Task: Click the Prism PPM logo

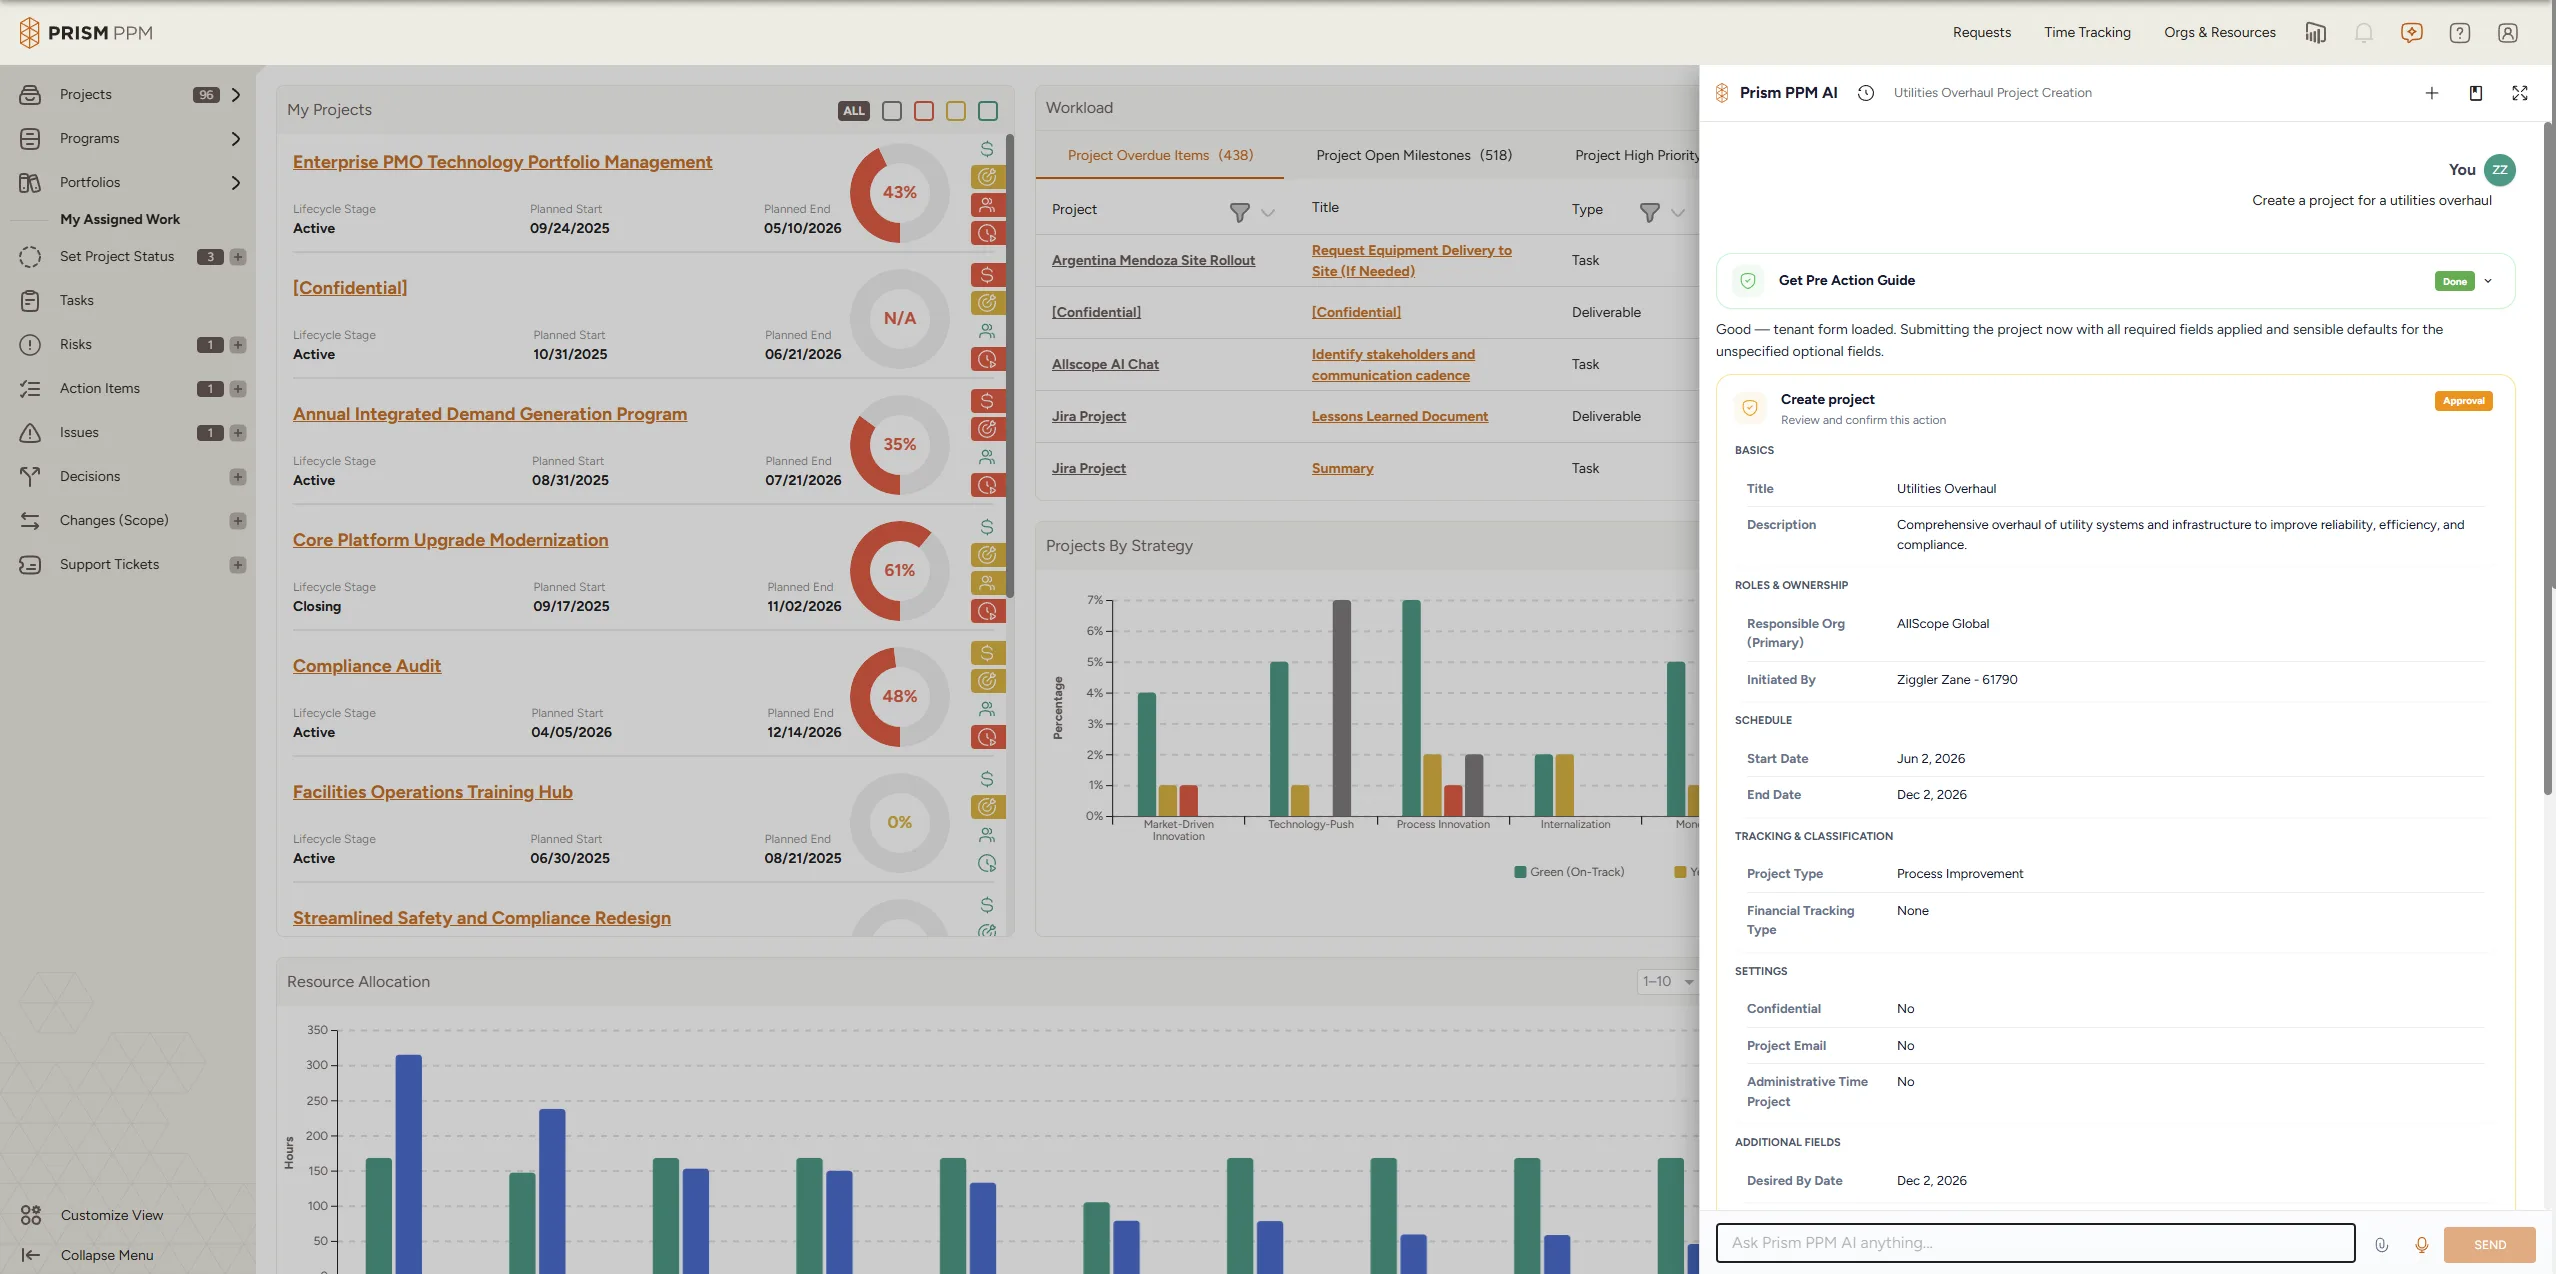Action: (86, 33)
